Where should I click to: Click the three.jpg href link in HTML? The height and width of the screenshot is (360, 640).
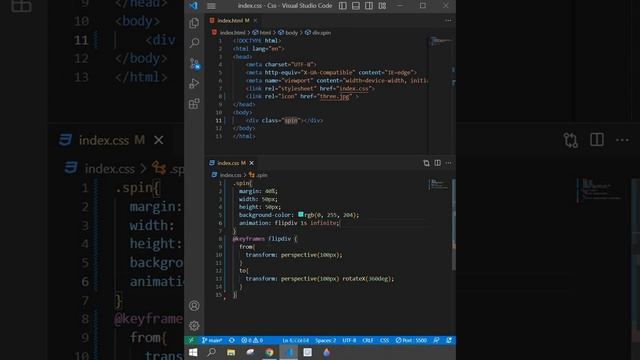(x=335, y=97)
